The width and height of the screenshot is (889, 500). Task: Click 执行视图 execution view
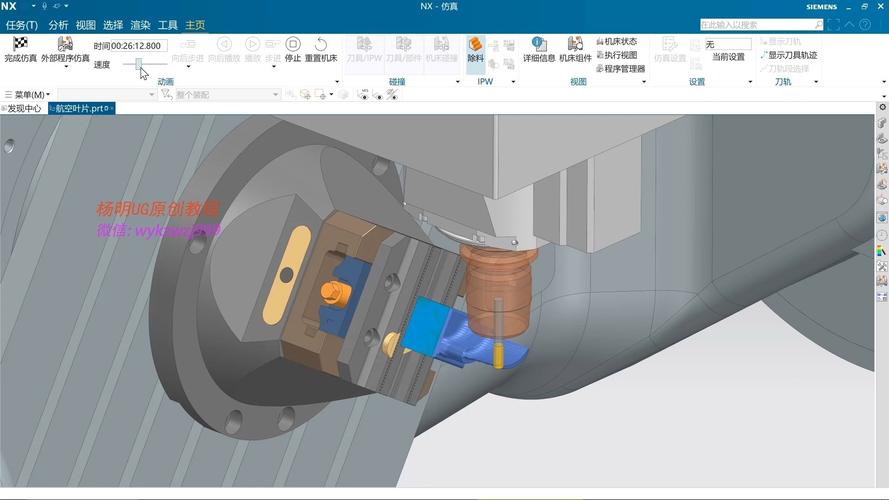616,55
